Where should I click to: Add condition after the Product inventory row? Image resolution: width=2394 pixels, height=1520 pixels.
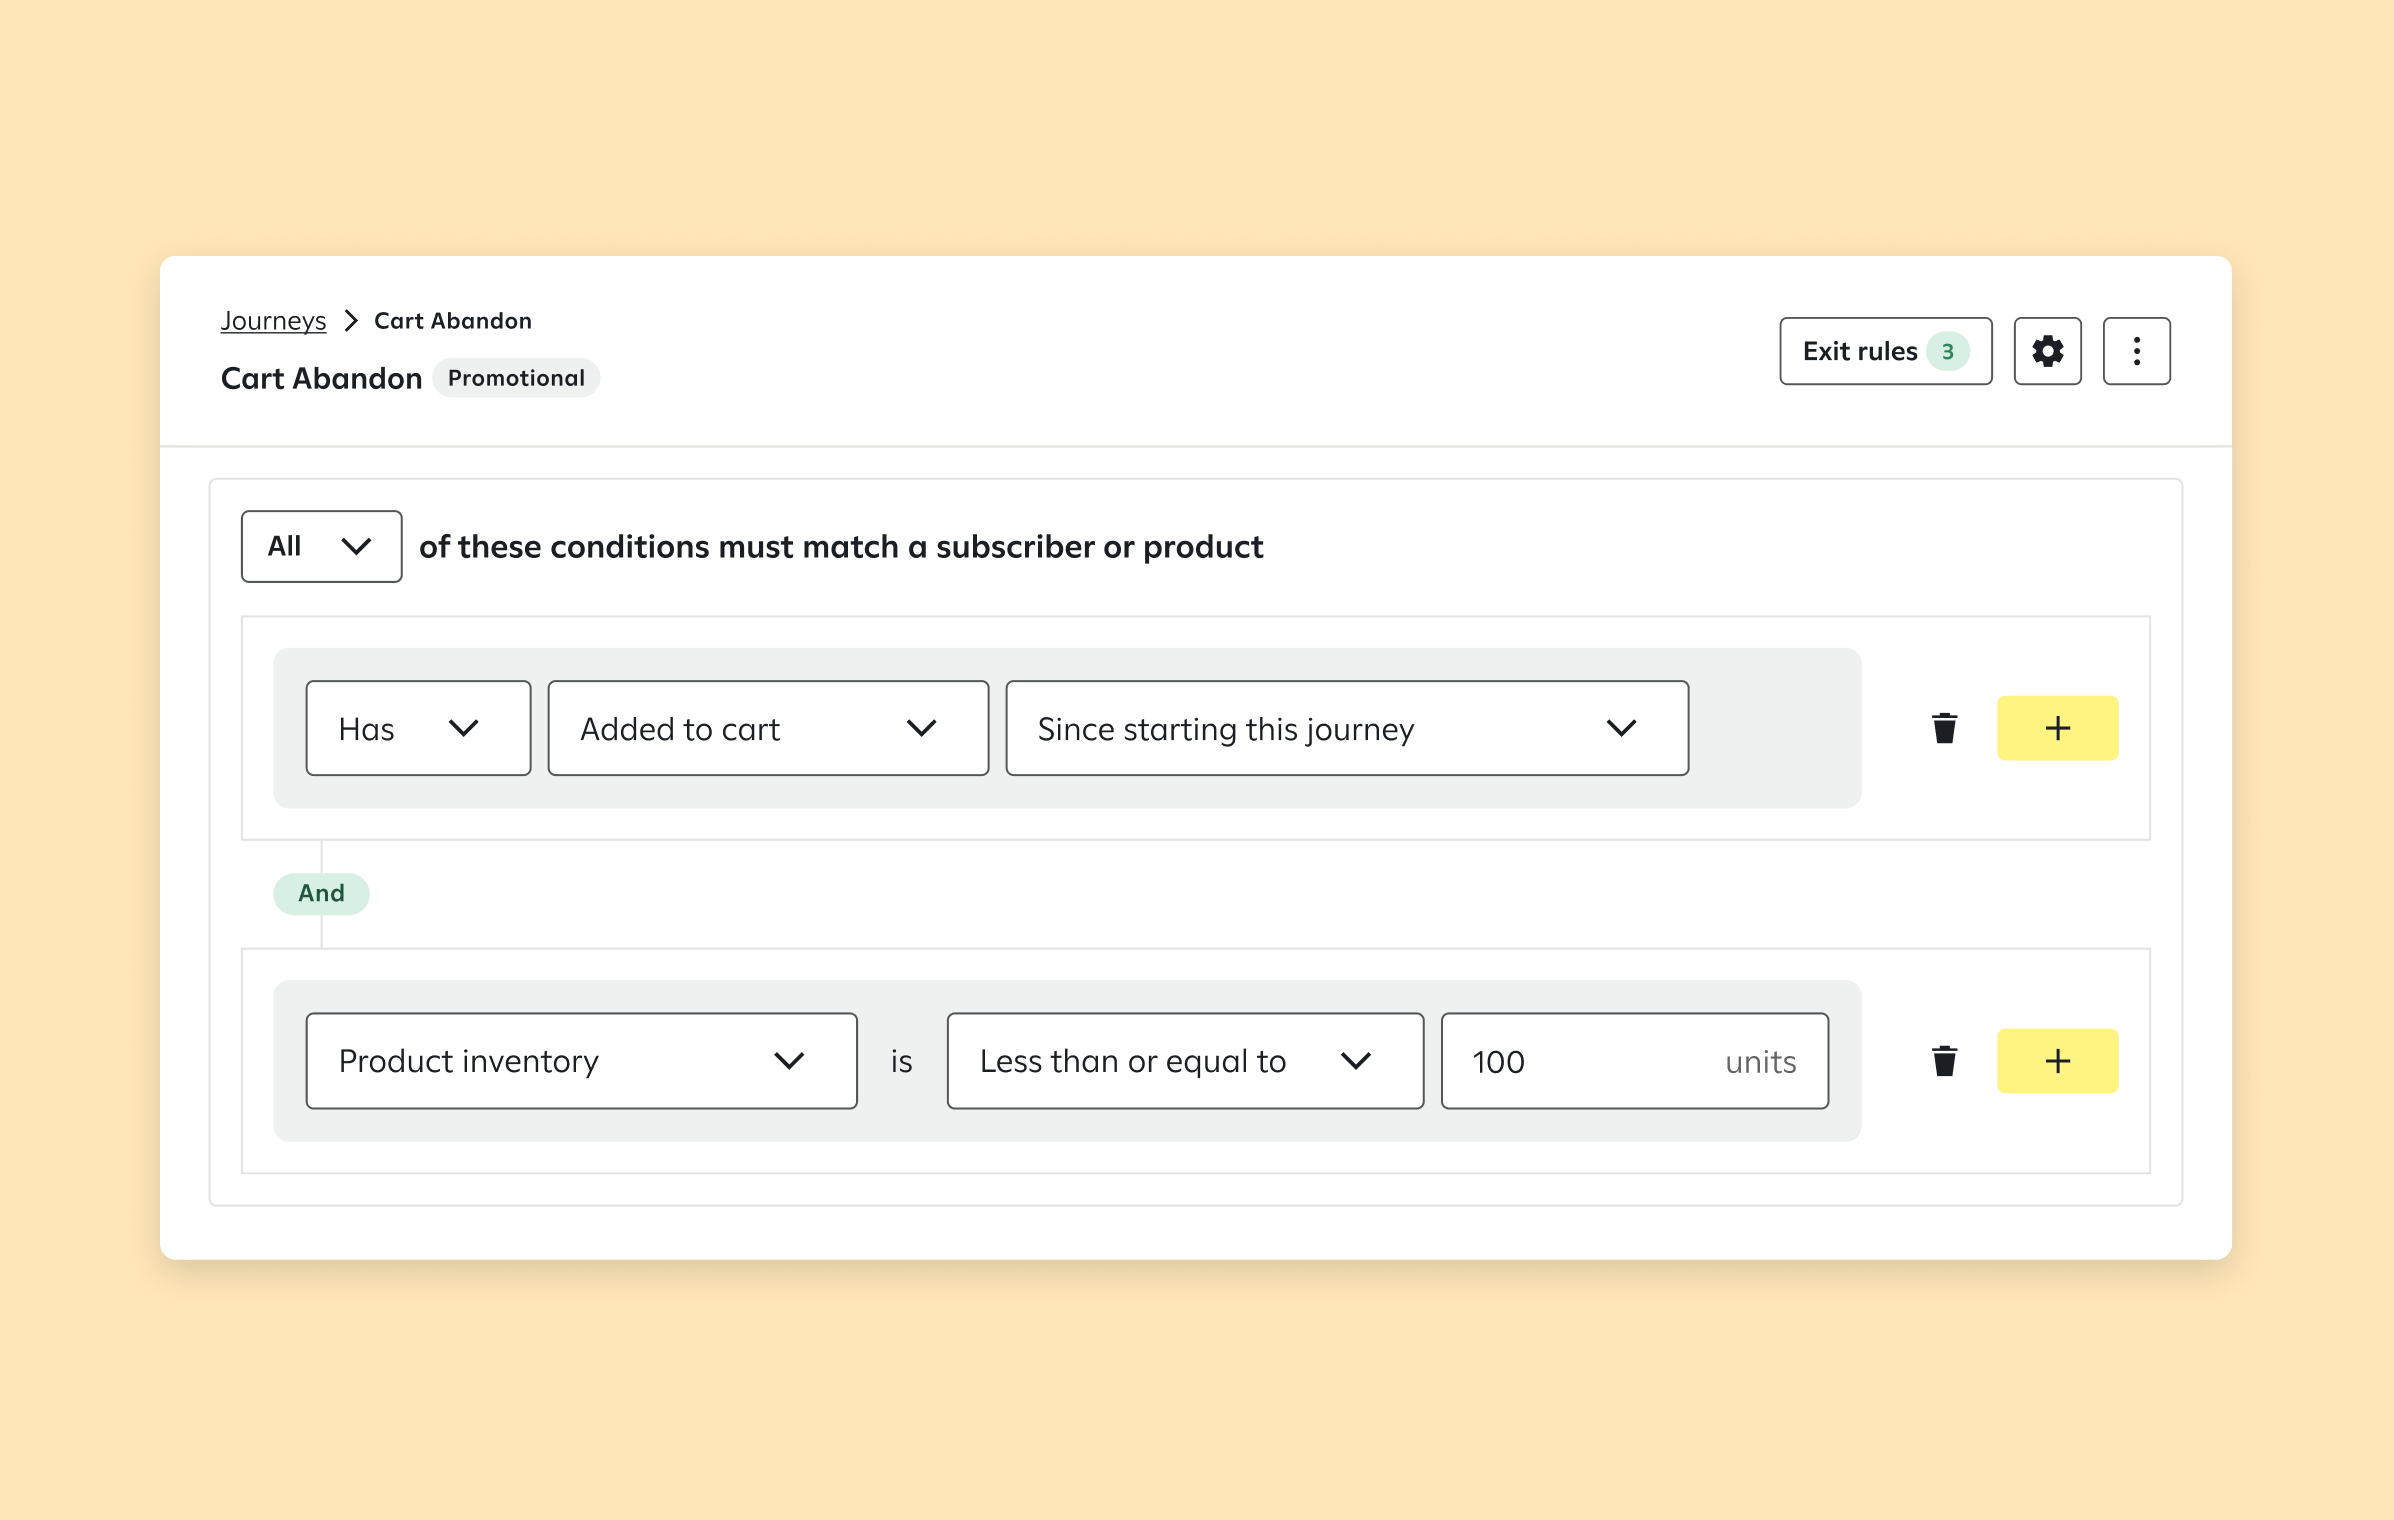2057,1061
